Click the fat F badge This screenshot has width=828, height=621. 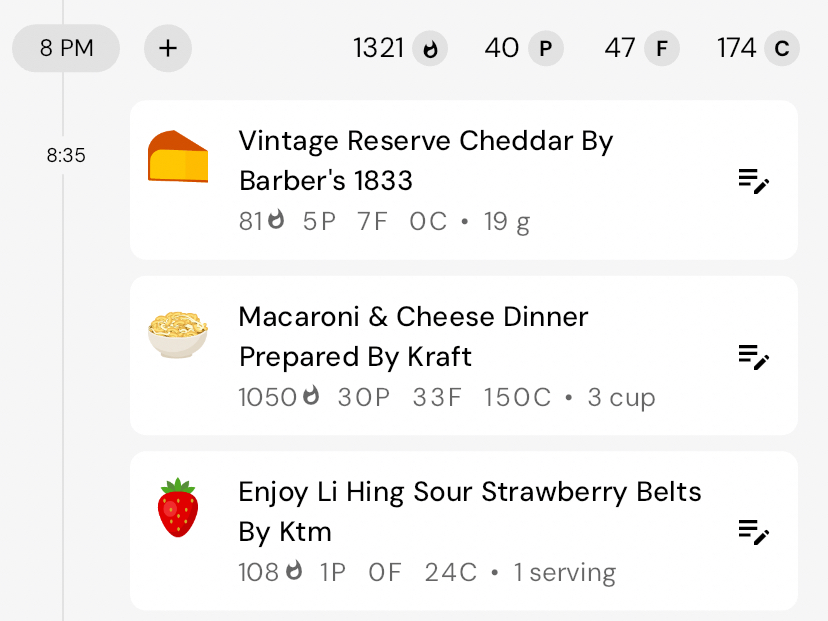click(x=660, y=48)
